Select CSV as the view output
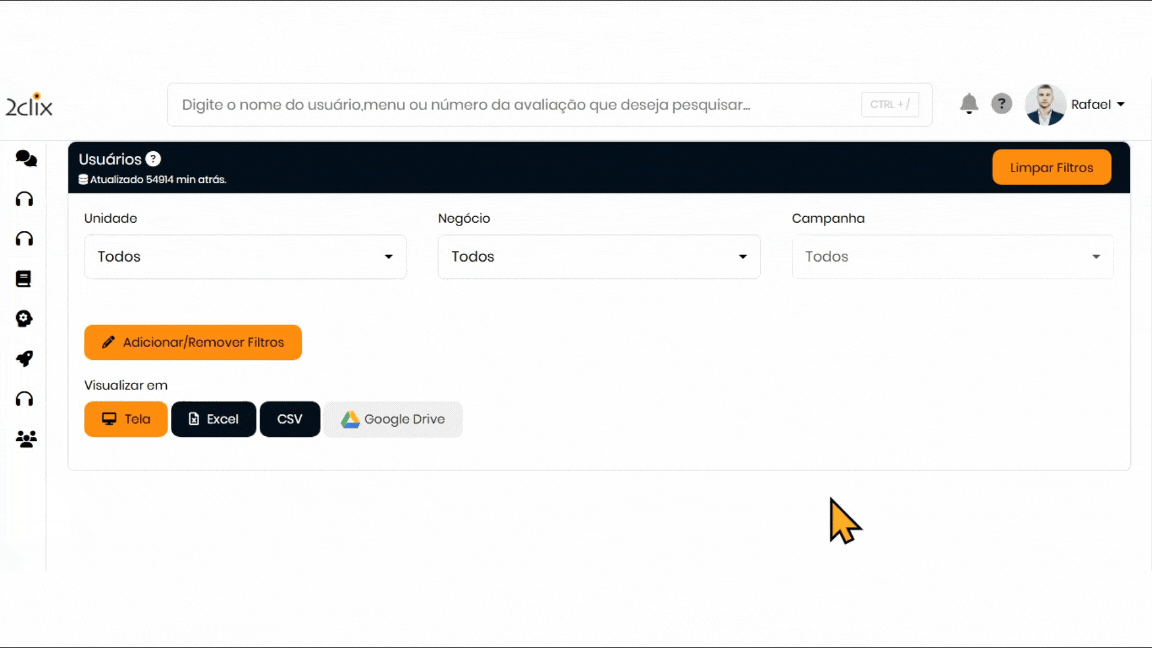Image resolution: width=1152 pixels, height=648 pixels. pyautogui.click(x=290, y=419)
